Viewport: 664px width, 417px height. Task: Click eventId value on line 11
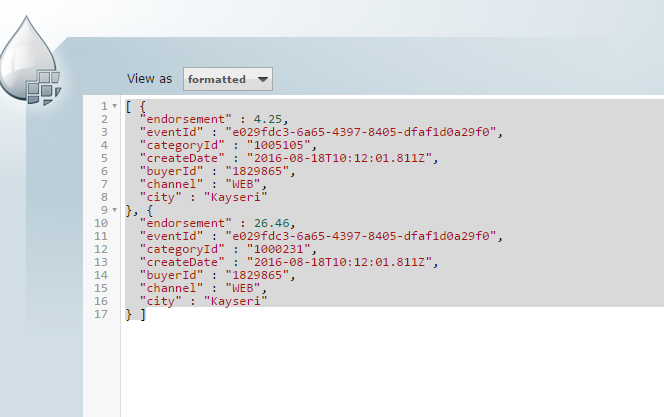coord(360,236)
